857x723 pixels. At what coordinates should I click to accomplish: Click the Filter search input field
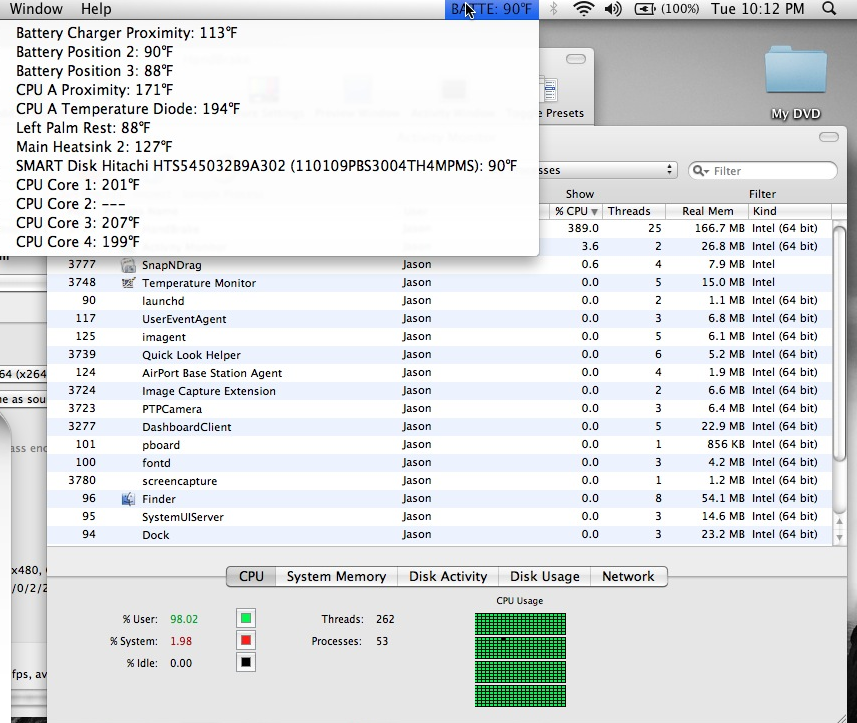point(763,171)
